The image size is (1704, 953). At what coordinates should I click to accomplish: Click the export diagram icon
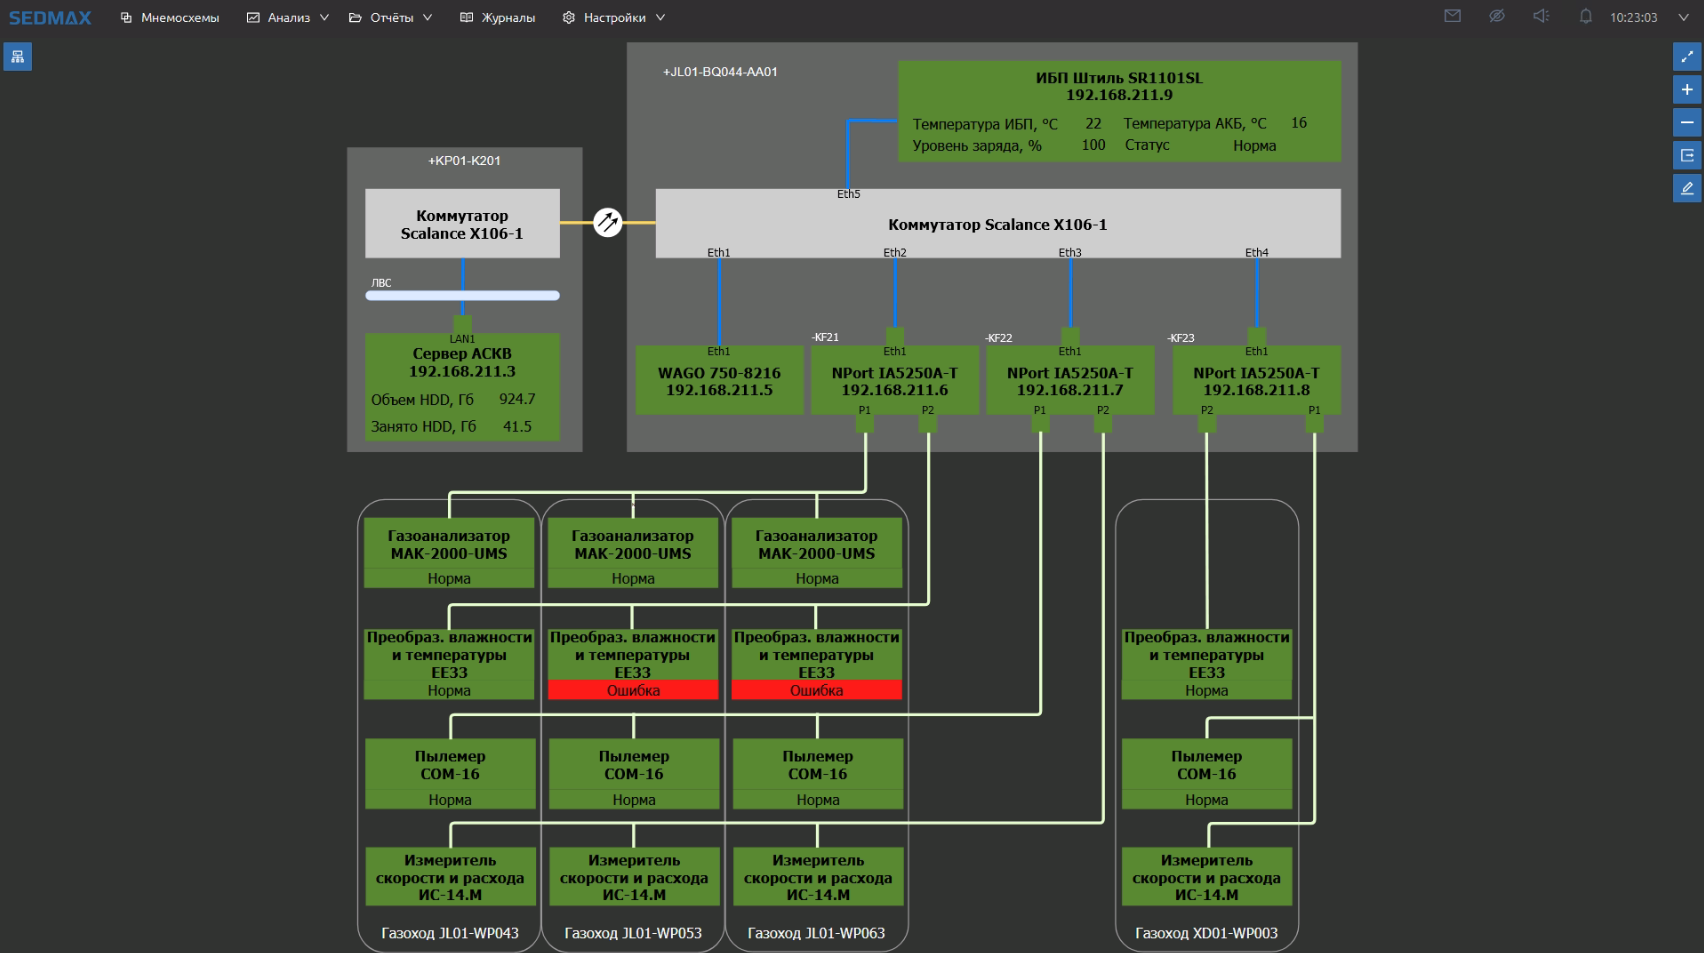coord(1686,156)
